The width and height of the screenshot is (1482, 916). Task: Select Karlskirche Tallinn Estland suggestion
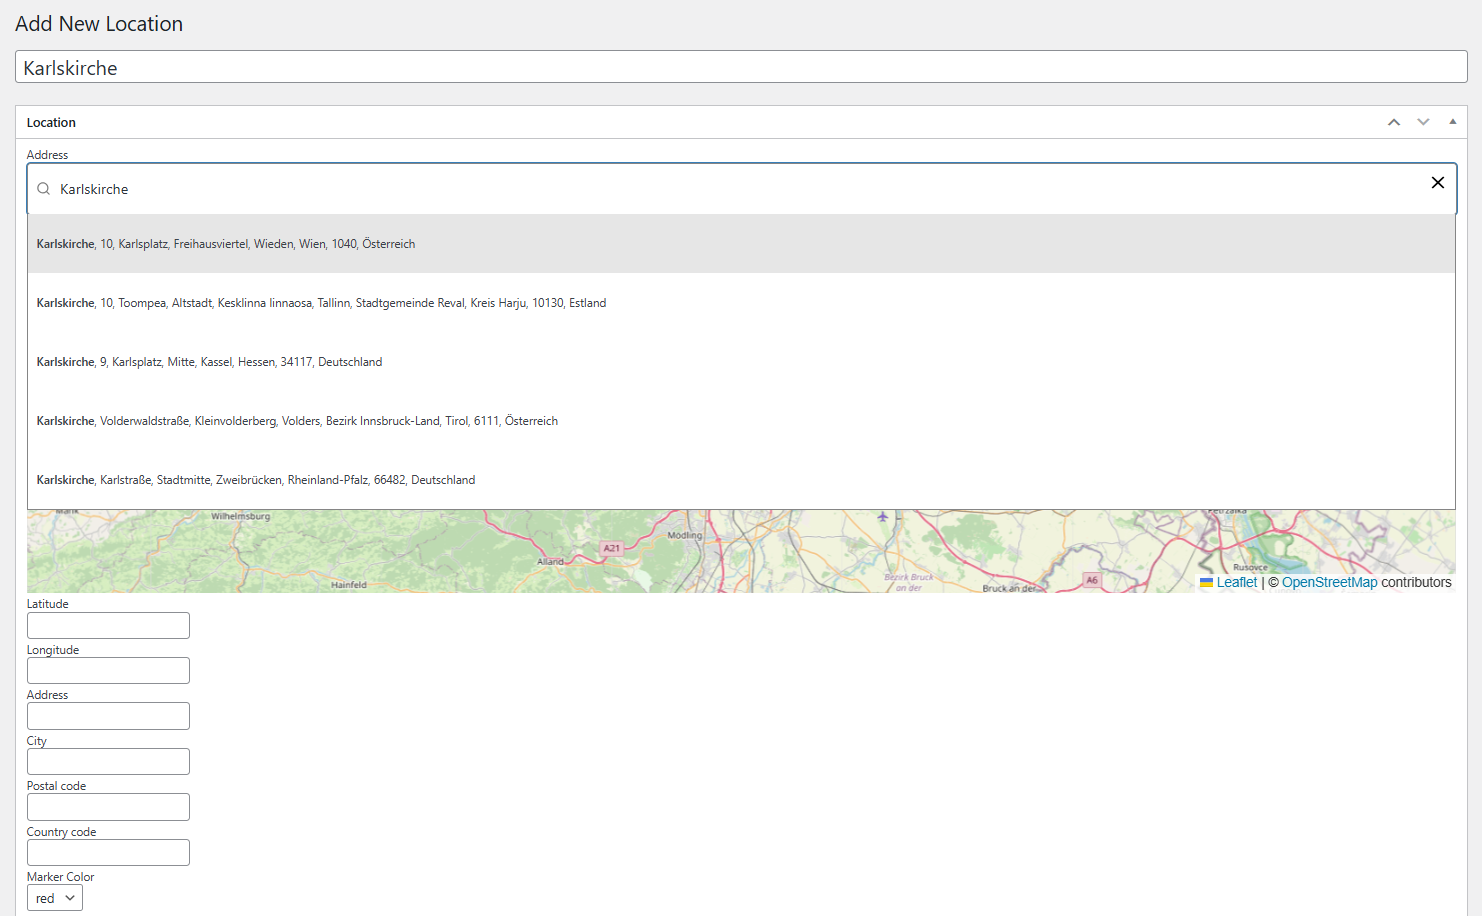(741, 303)
